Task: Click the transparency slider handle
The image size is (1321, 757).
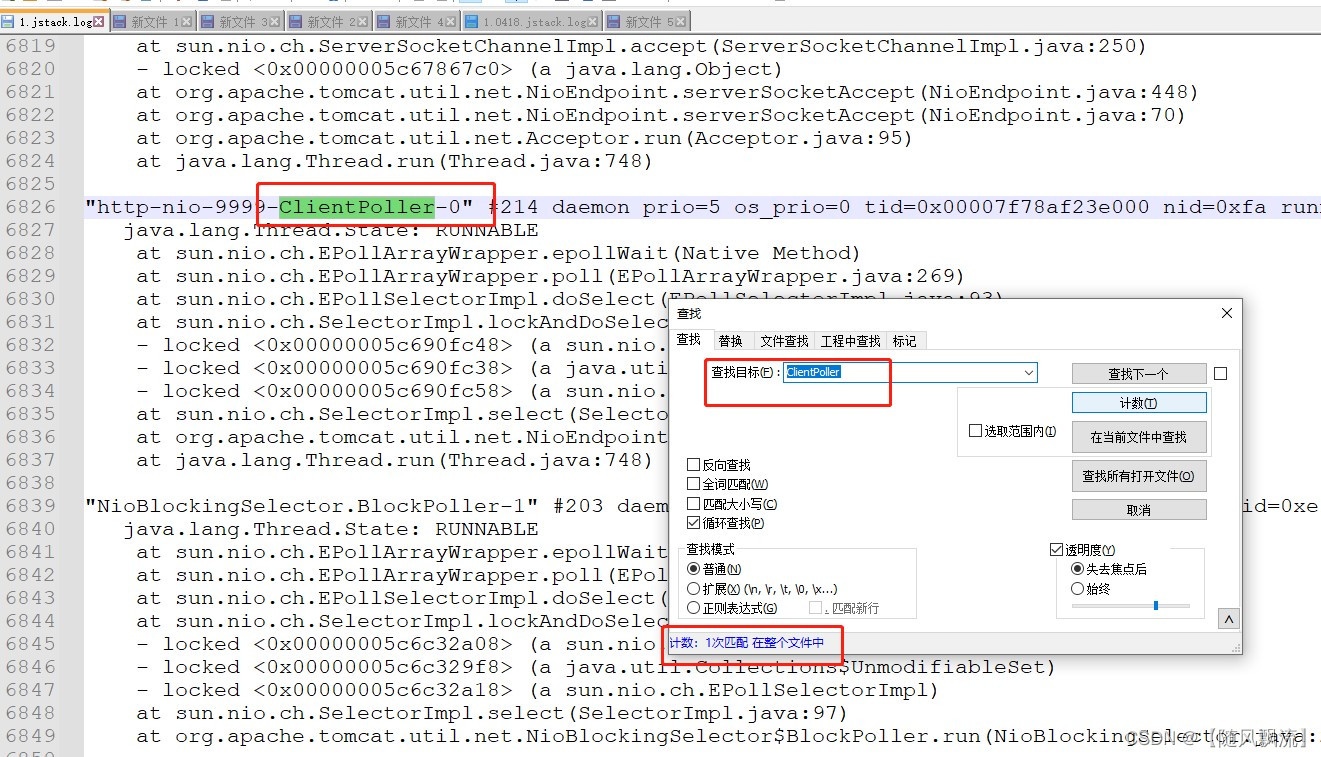Action: [x=1156, y=605]
